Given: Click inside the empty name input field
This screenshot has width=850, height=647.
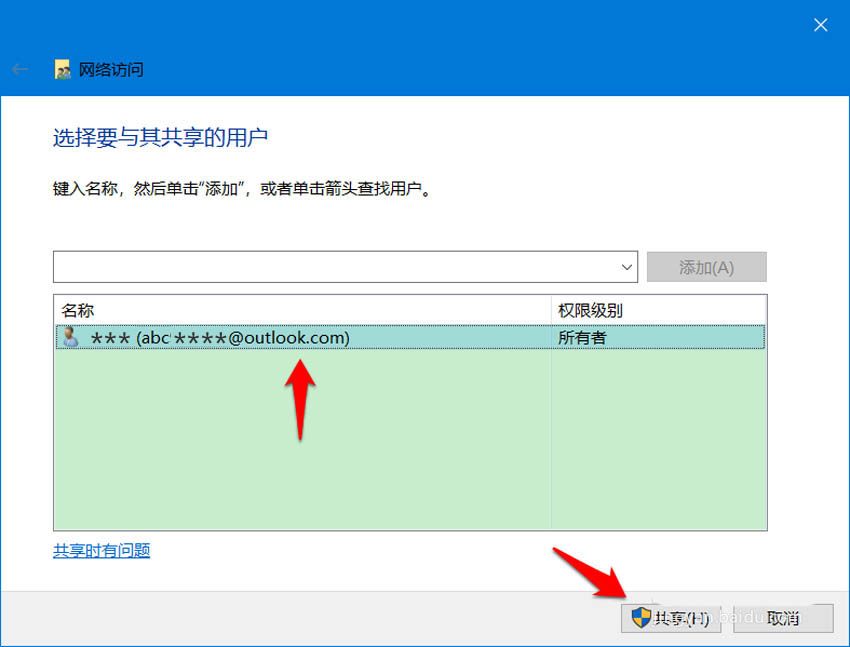Looking at the screenshot, I should tap(300, 266).
